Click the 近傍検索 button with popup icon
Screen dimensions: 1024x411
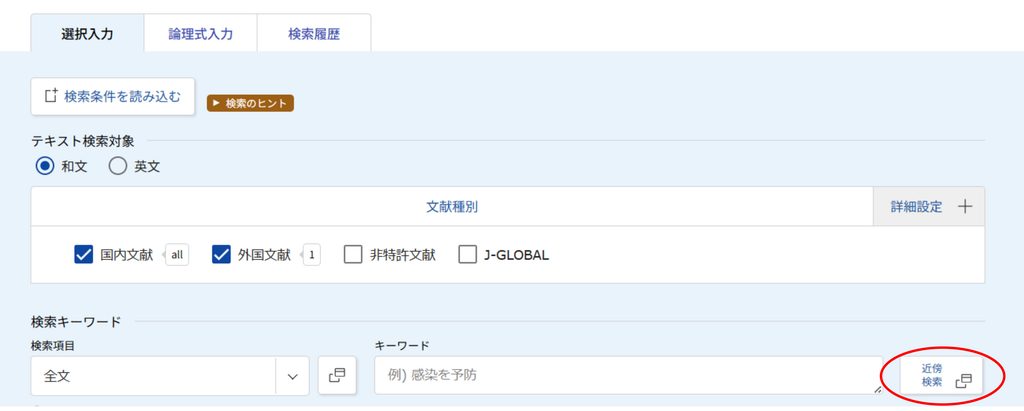(942, 376)
